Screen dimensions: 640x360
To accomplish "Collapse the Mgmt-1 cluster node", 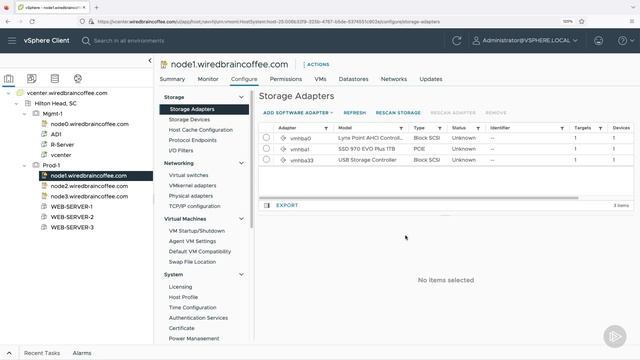I will tap(24, 114).
